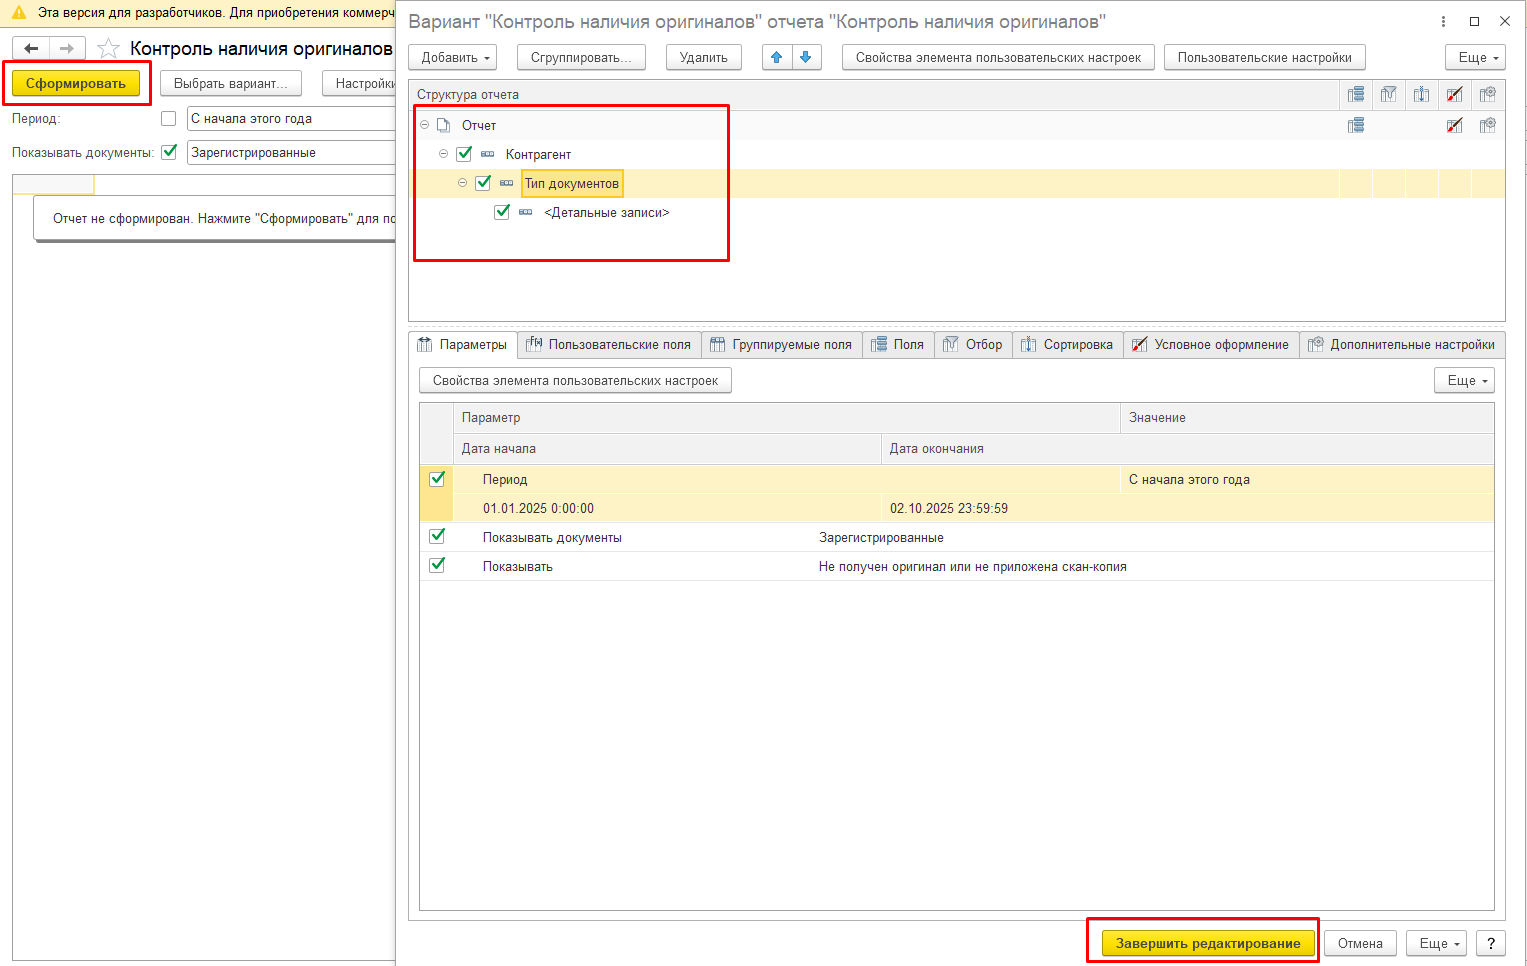Click the conditional formatting brush icon in header
The image size is (1527, 966).
click(1455, 94)
